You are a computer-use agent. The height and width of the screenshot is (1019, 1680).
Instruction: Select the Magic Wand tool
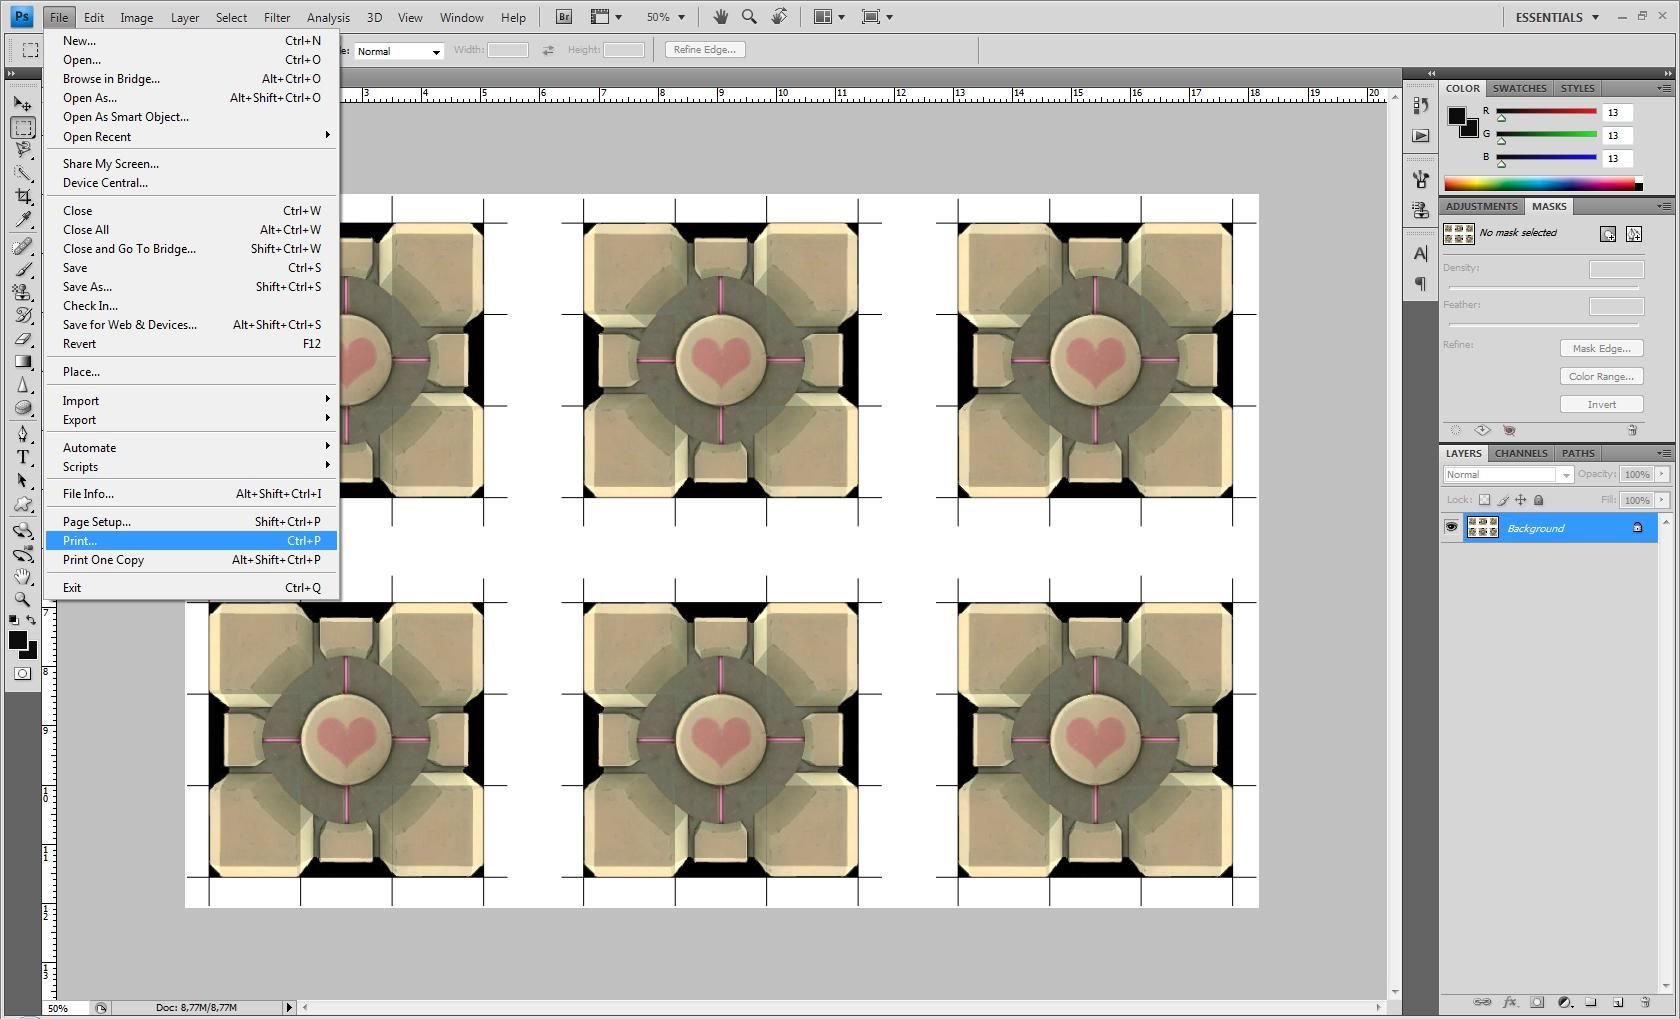pos(23,173)
